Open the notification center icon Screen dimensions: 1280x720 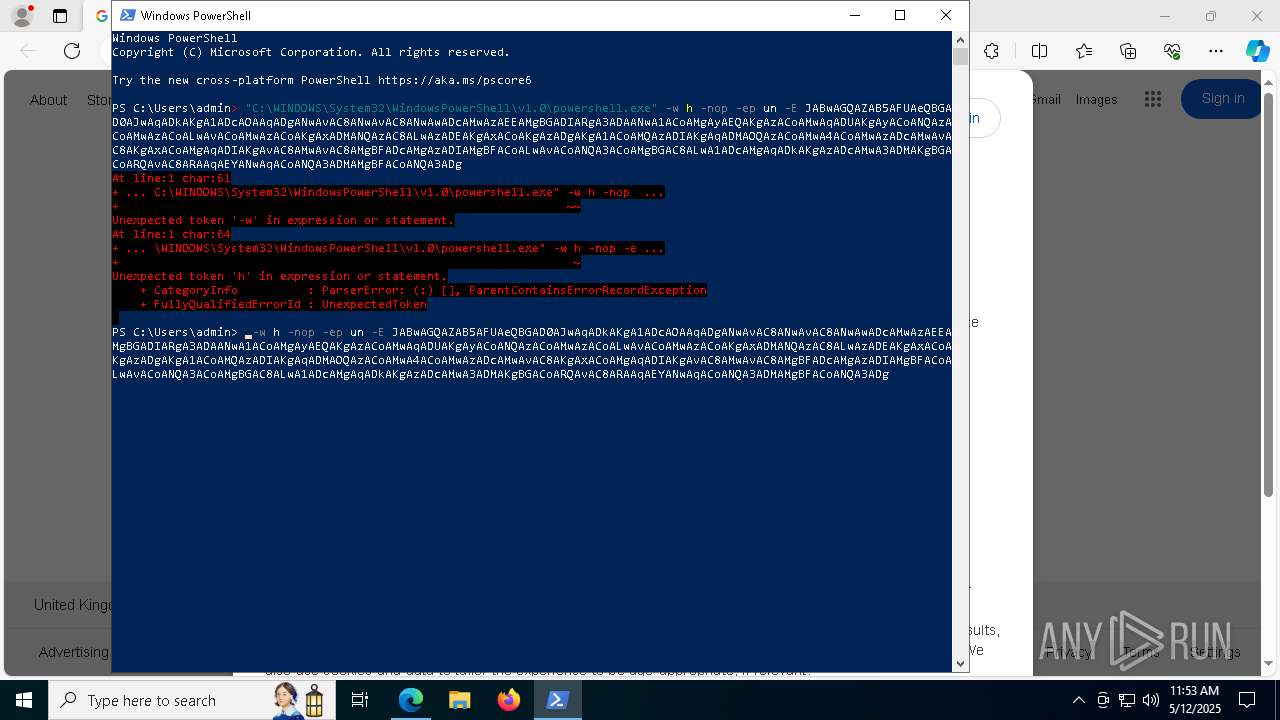pyautogui.click(x=1247, y=700)
